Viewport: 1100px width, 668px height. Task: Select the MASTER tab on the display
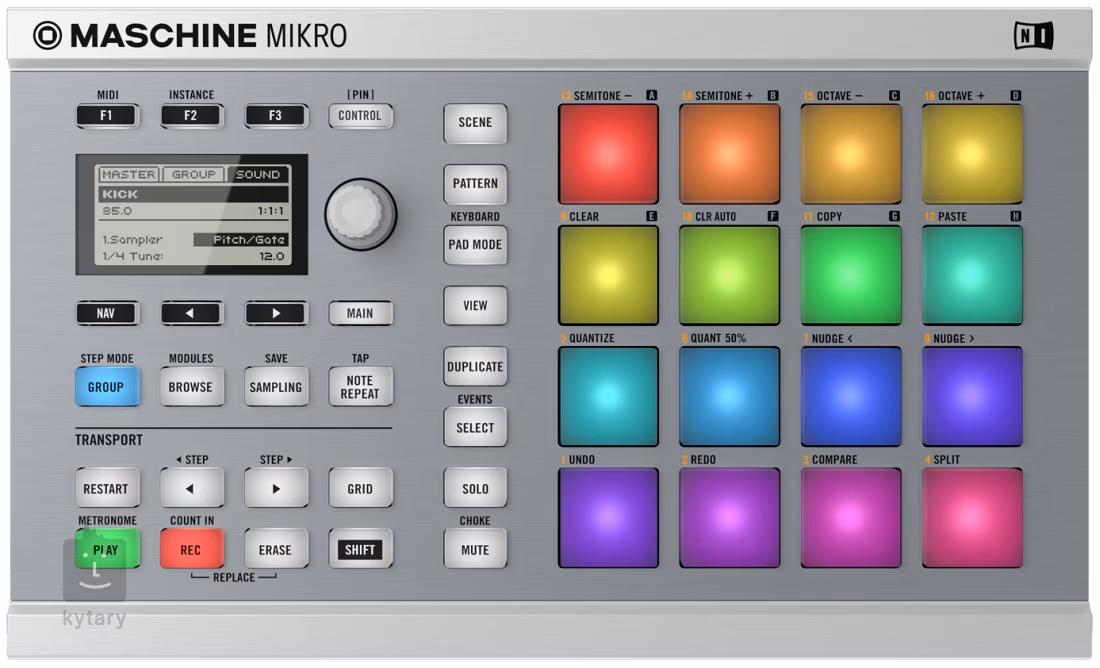click(x=129, y=174)
